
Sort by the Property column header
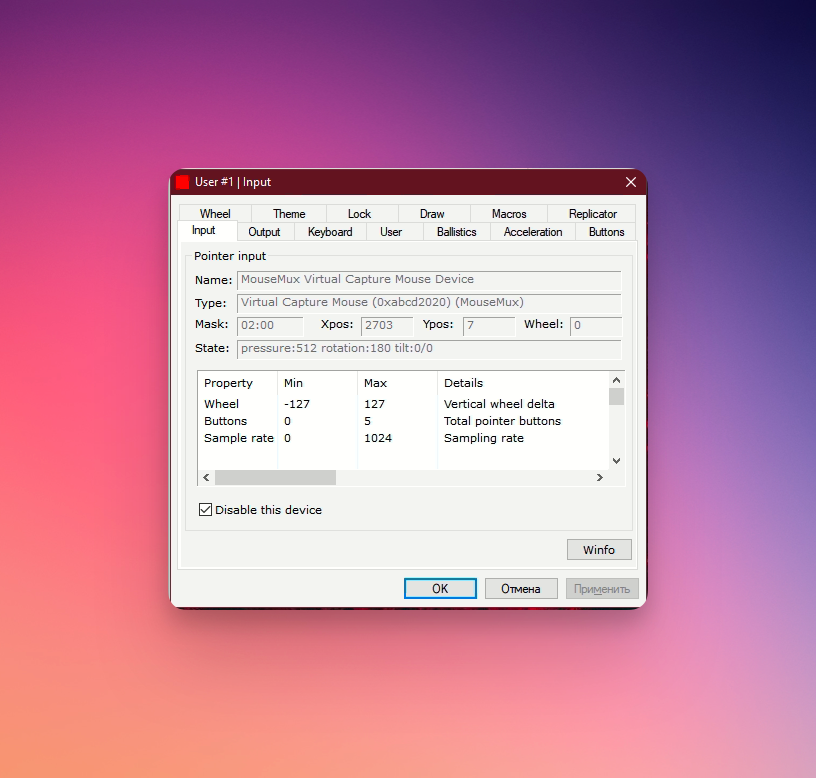point(238,383)
